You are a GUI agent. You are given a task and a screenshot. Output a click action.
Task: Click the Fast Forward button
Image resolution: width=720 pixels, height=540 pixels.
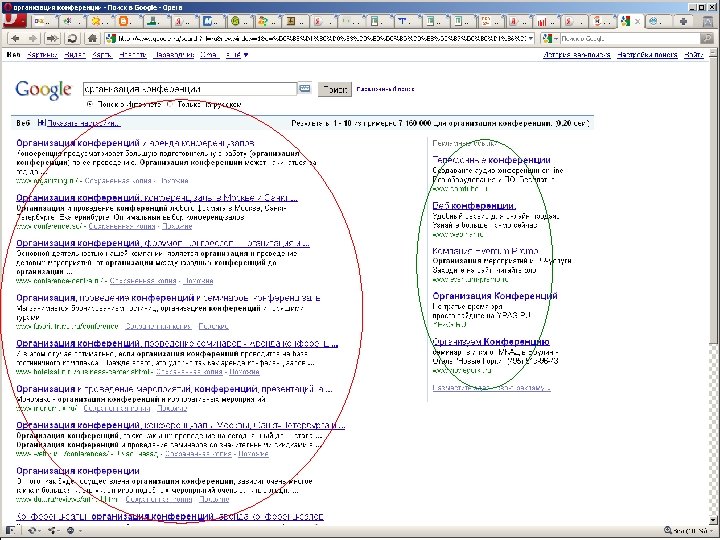pyautogui.click(x=52, y=39)
